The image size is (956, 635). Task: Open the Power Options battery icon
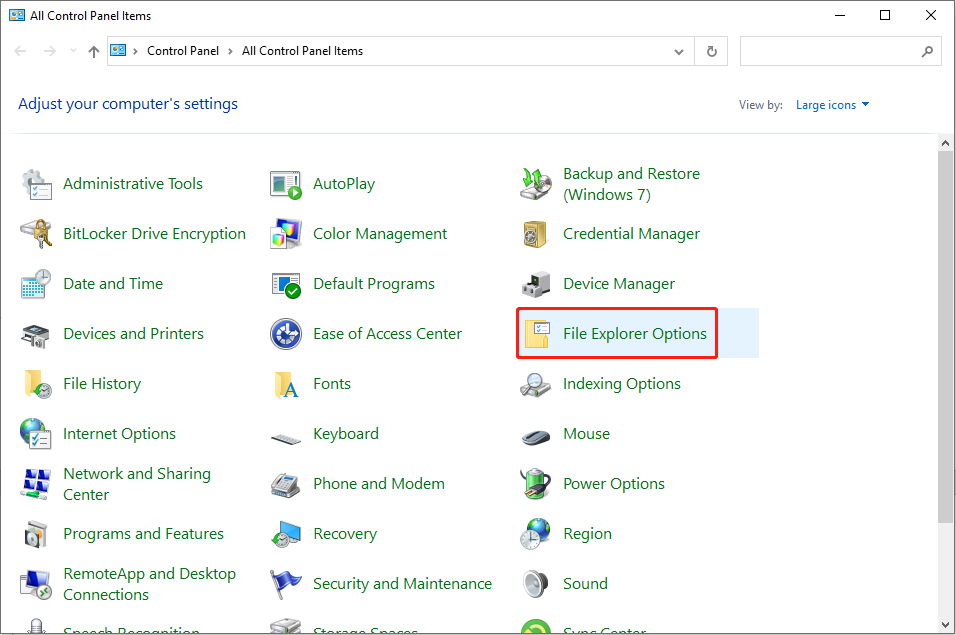click(536, 484)
